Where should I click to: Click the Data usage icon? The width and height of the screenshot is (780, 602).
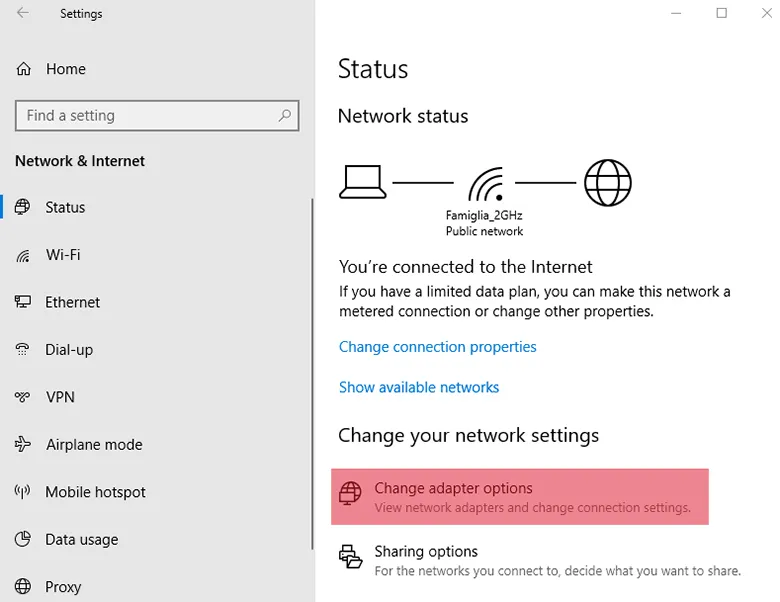pos(23,540)
